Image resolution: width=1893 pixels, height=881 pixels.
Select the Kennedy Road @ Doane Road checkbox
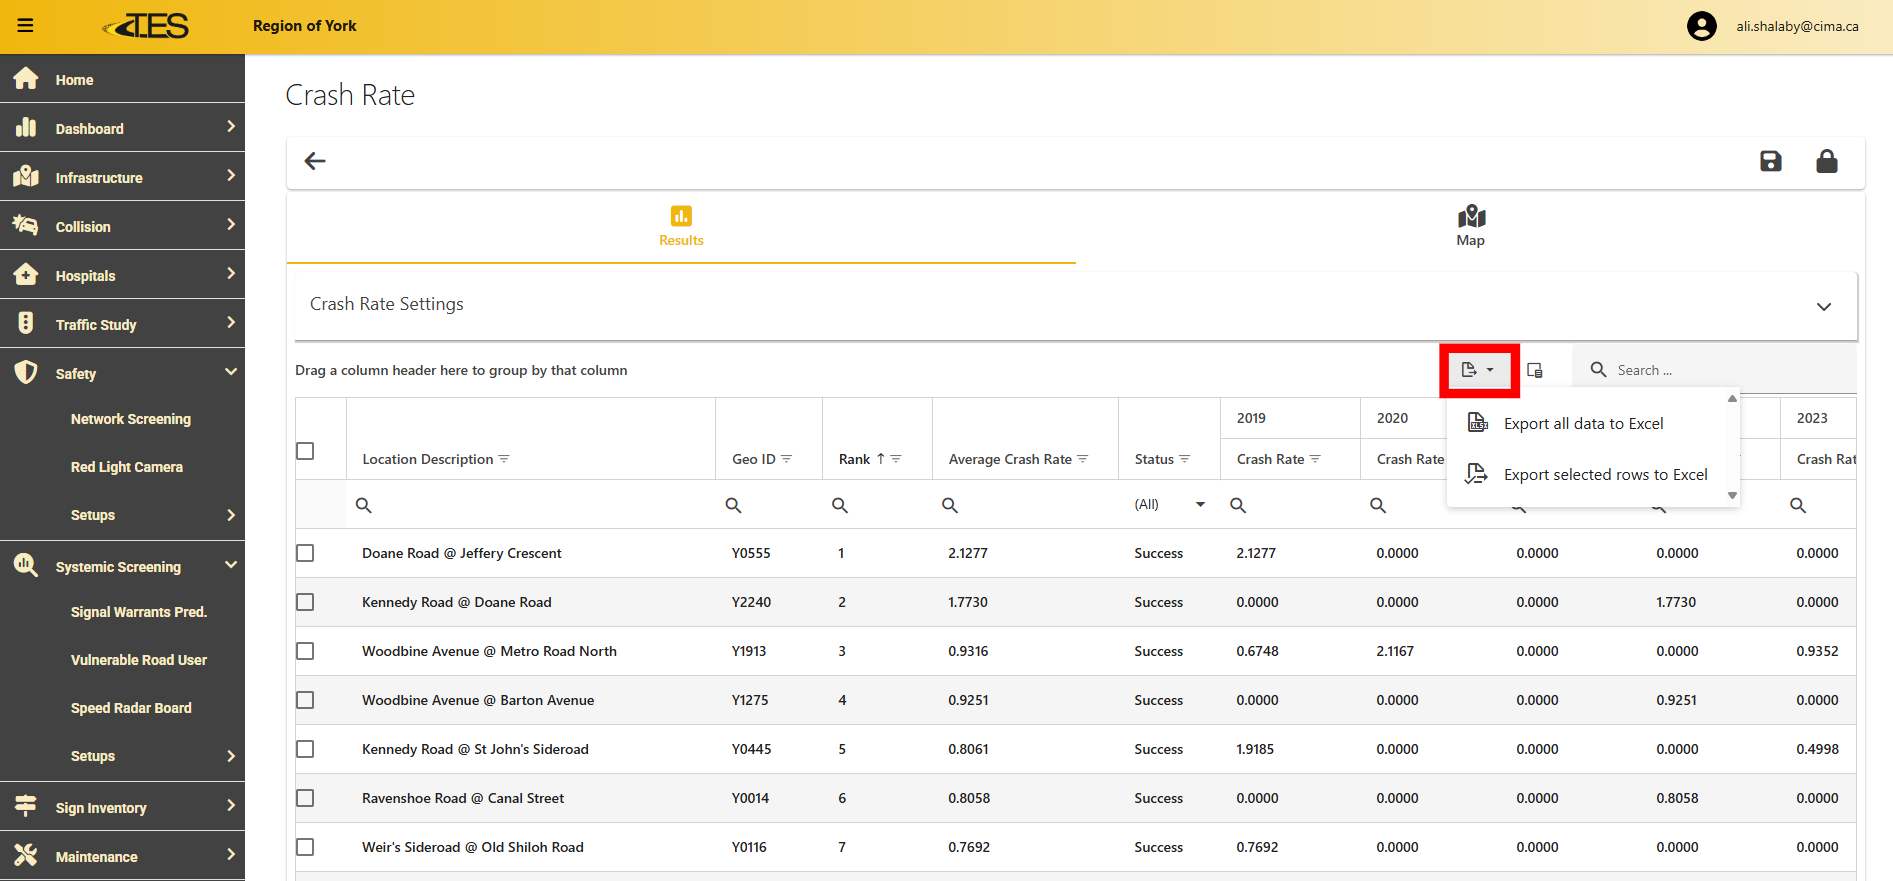coord(305,602)
